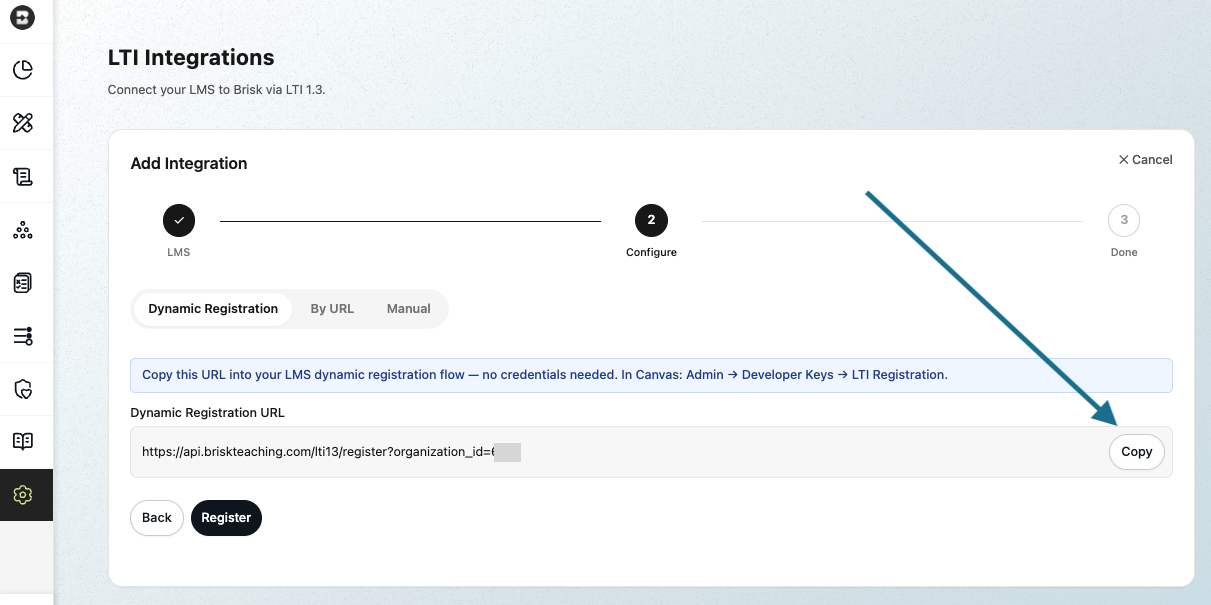
Task: Copy the Dynamic Registration URL
Action: click(1137, 452)
